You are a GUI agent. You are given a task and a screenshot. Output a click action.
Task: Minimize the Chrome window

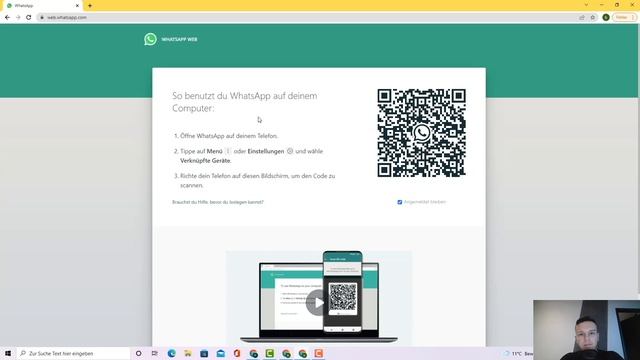602,5
